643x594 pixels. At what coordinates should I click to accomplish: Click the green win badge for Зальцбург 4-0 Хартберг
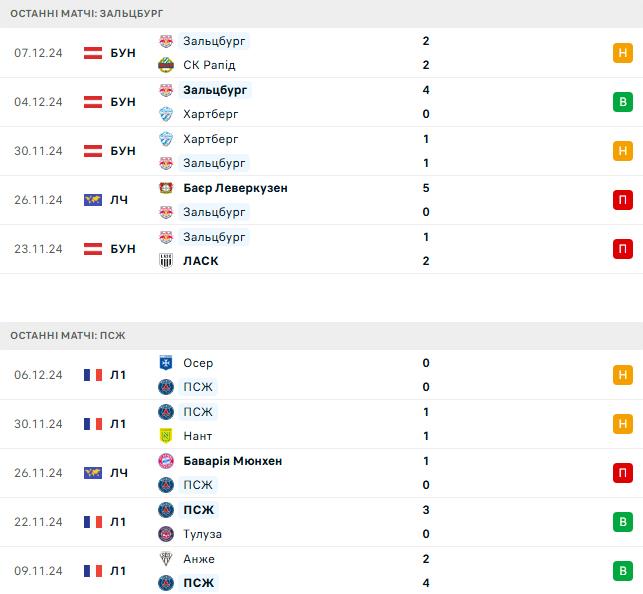coord(622,102)
